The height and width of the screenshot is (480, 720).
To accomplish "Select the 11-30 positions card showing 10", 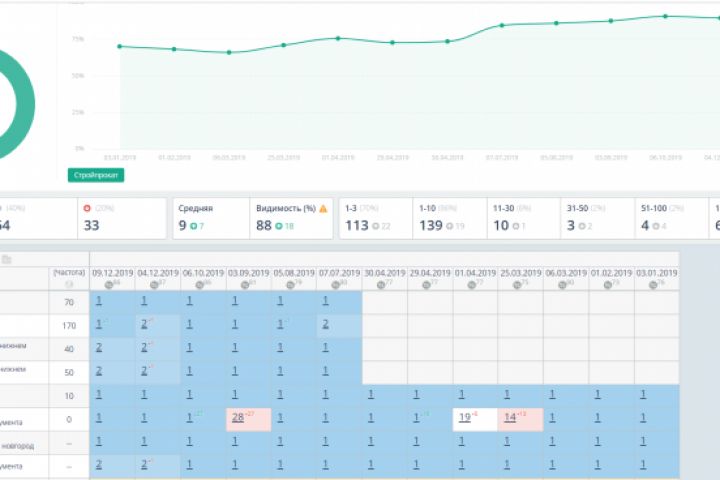I will [x=523, y=218].
